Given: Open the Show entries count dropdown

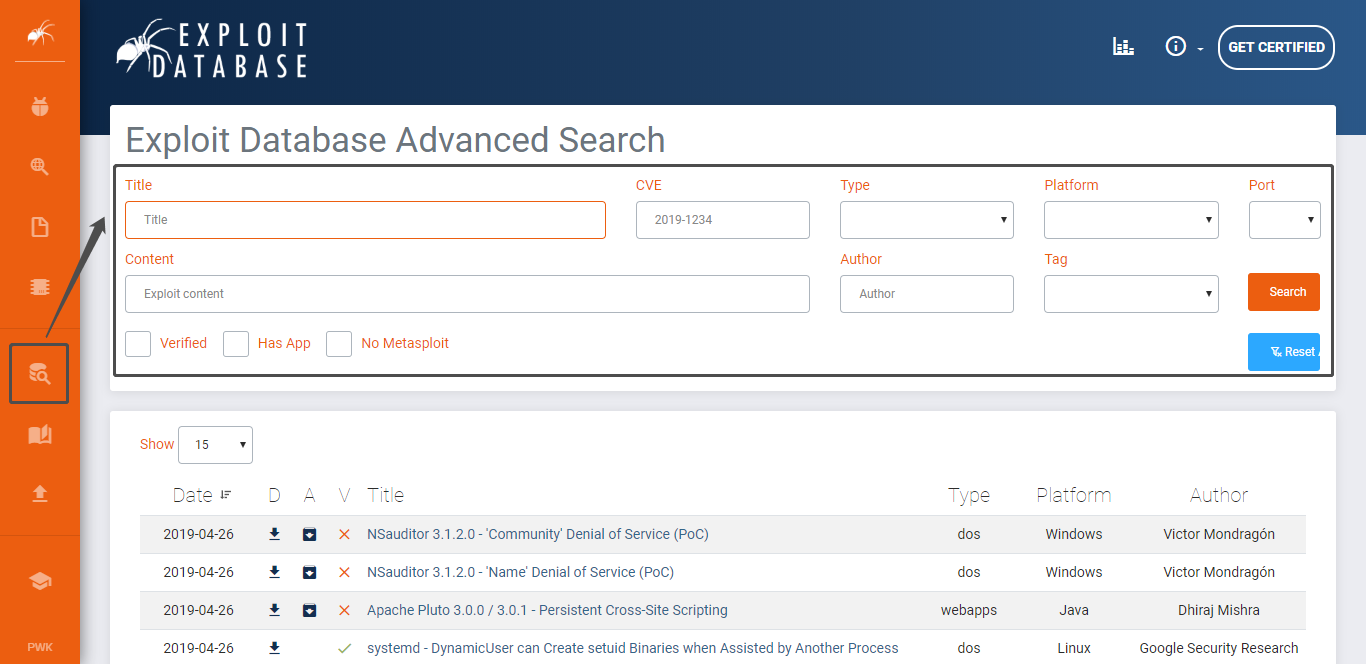Looking at the screenshot, I should pos(215,445).
